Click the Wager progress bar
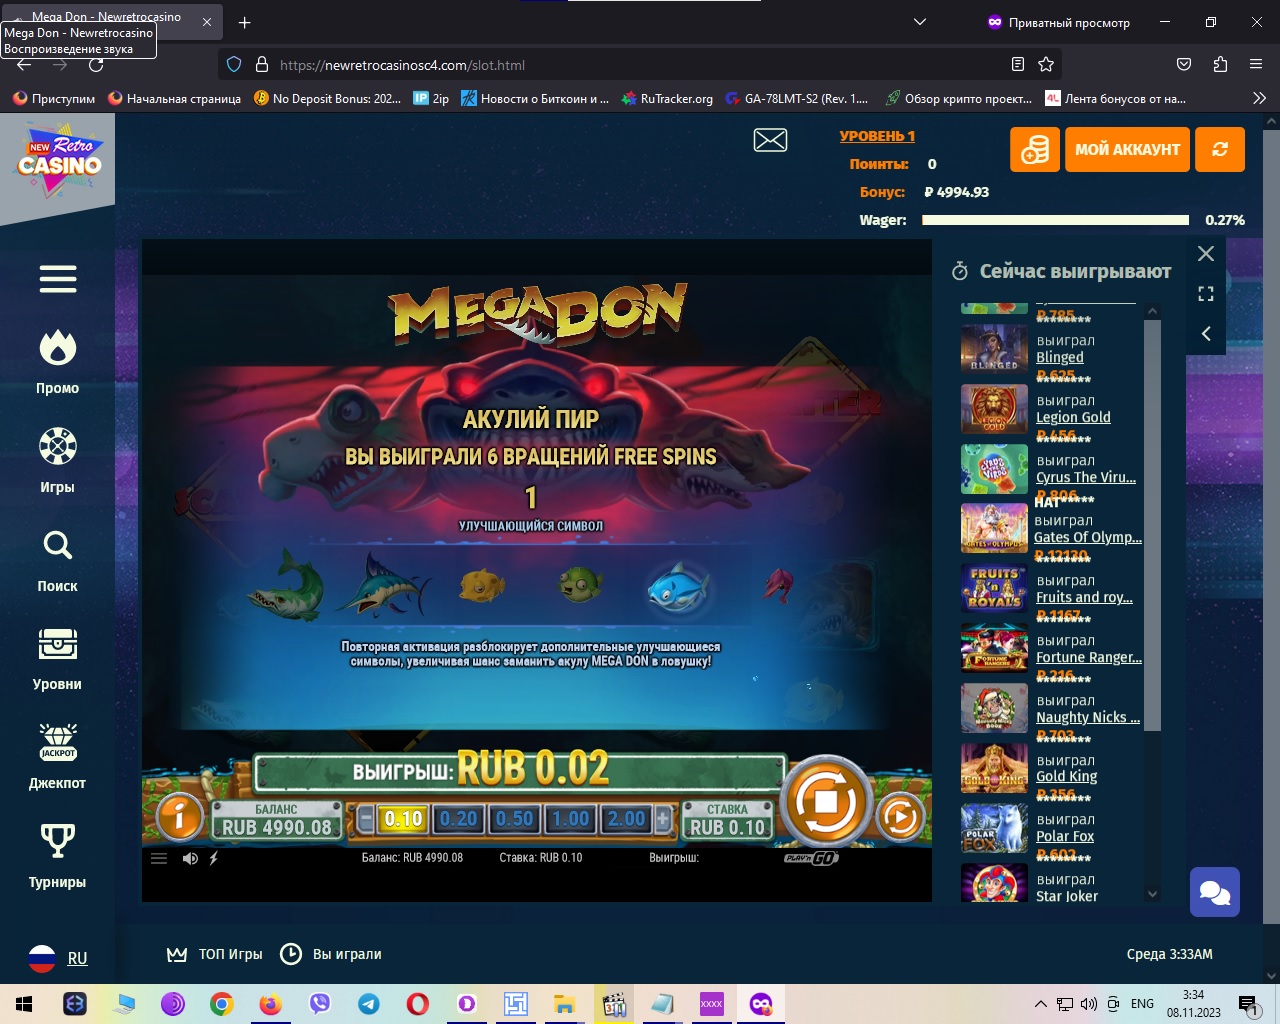 click(1055, 220)
